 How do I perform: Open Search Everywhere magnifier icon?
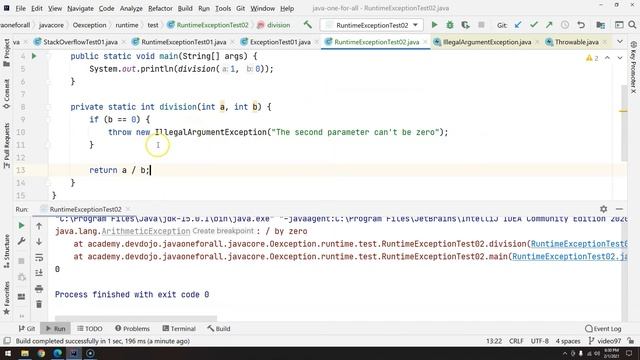coord(632,25)
